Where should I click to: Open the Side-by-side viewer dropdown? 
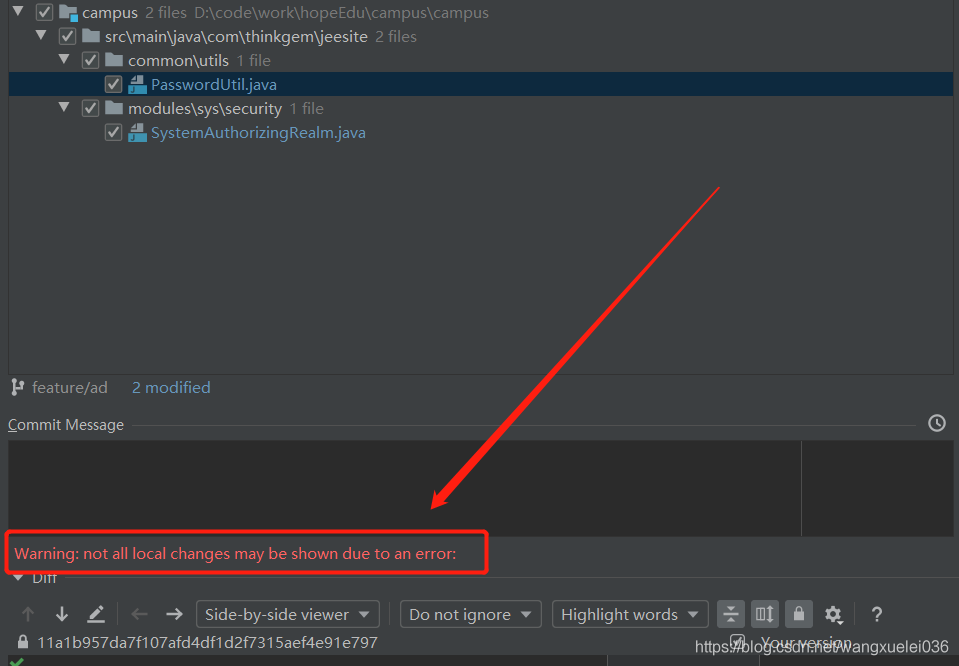click(287, 614)
